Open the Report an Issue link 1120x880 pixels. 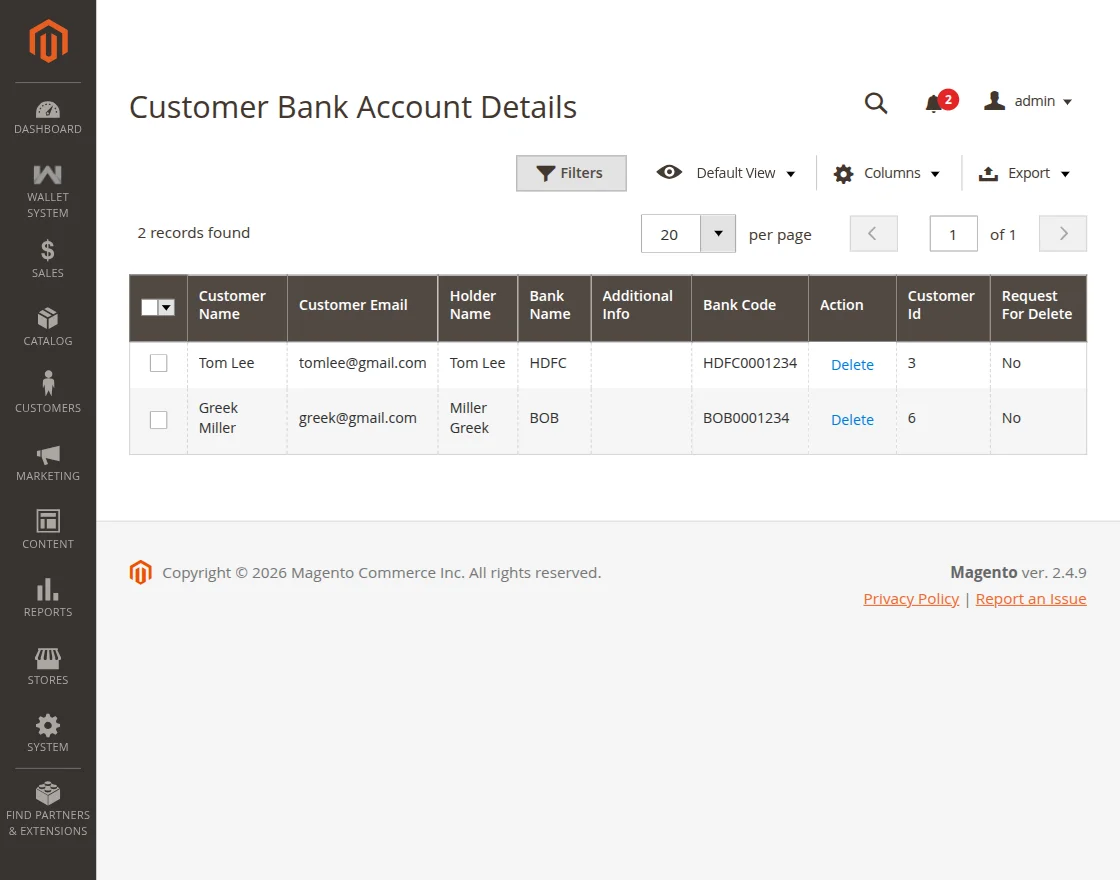pyautogui.click(x=1031, y=599)
